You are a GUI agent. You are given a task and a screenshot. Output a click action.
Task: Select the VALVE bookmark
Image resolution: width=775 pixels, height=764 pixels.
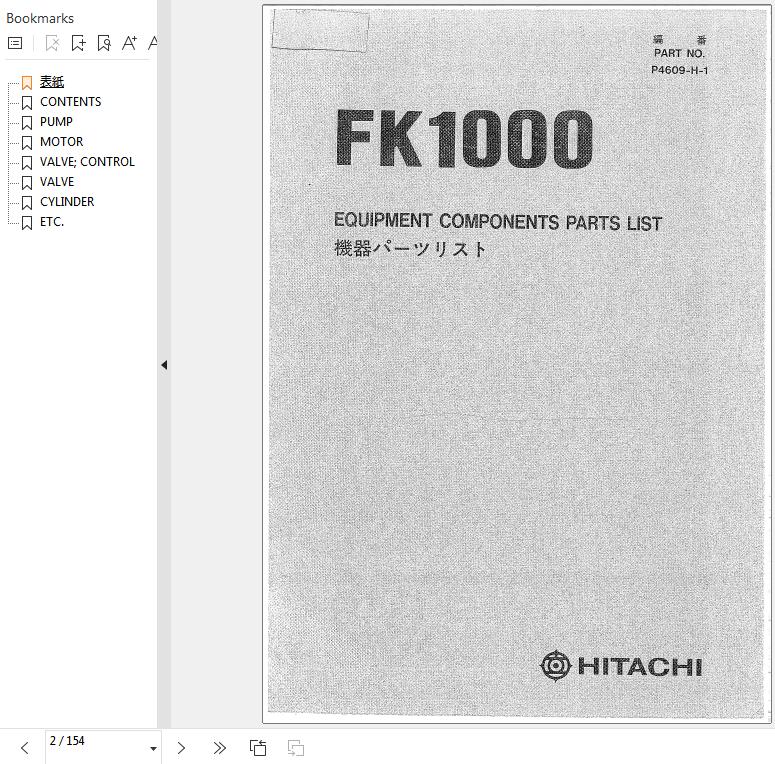57,182
